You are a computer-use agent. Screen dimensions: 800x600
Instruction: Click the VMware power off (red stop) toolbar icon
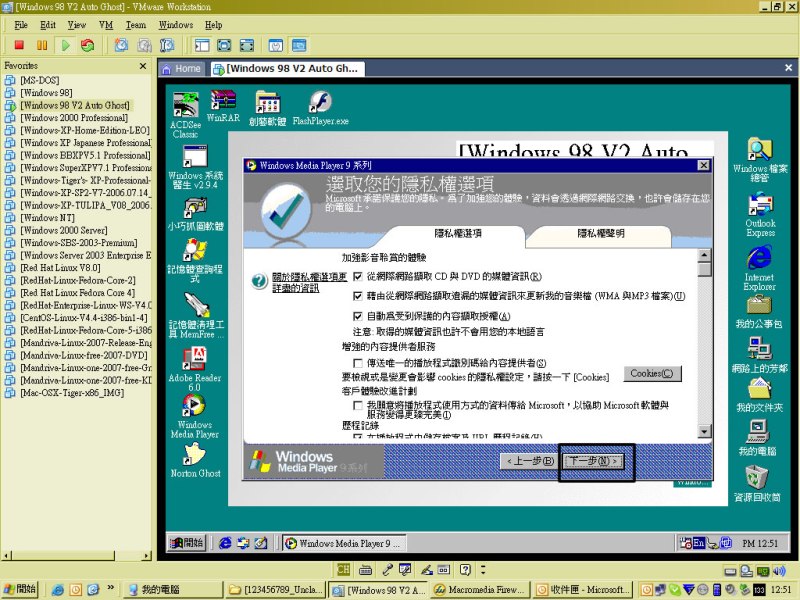pos(19,45)
